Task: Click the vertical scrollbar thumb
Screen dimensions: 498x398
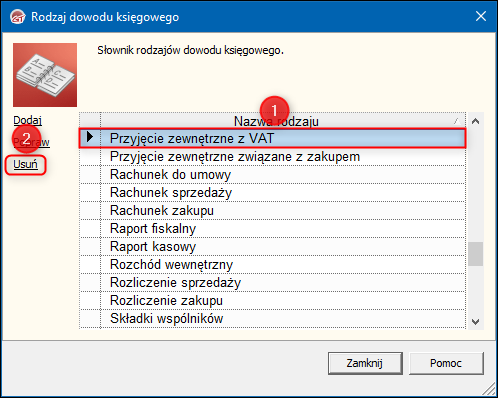Action: click(x=475, y=254)
